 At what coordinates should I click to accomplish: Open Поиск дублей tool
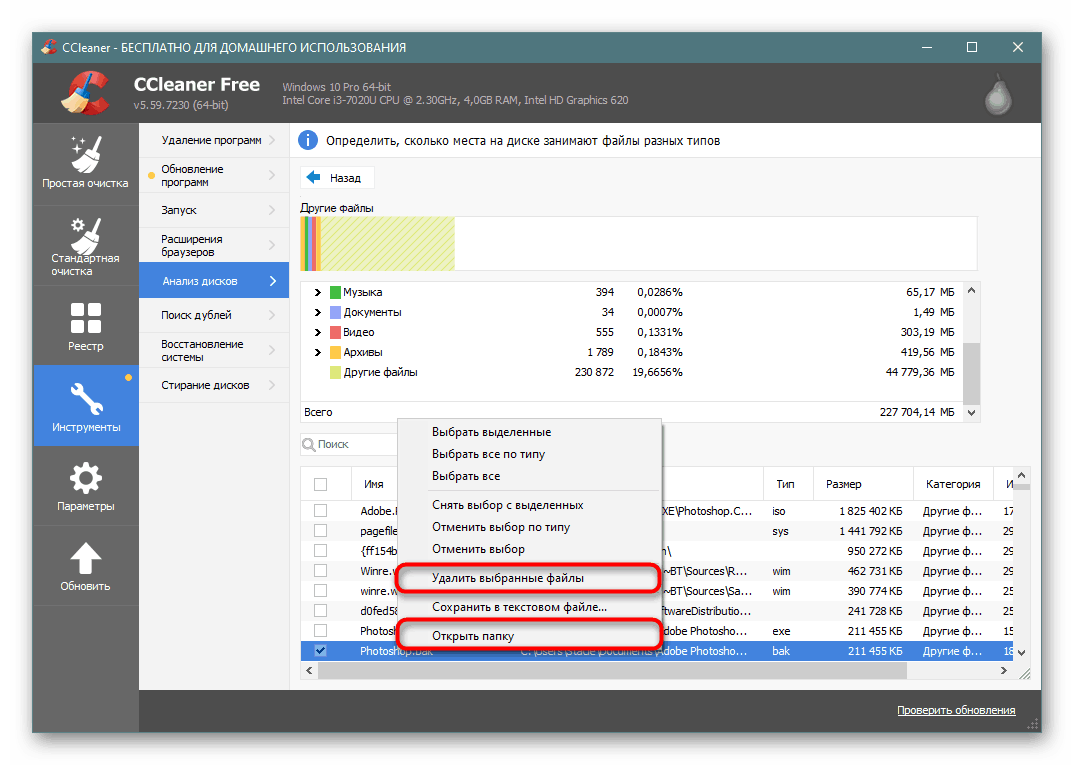[x=214, y=315]
